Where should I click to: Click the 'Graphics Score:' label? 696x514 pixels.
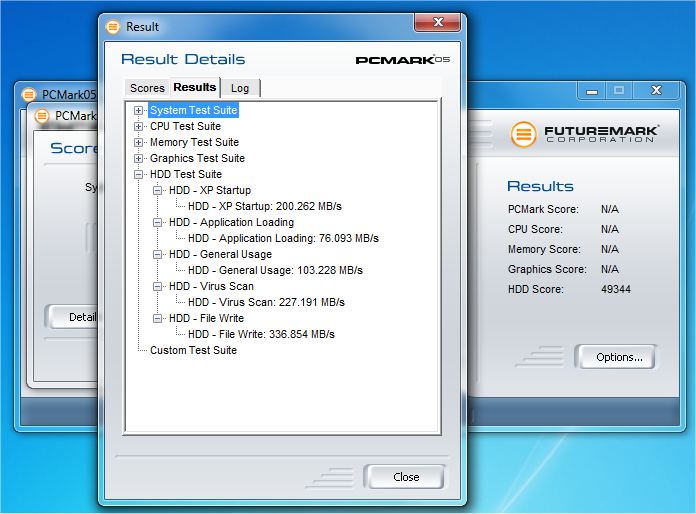pyautogui.click(x=547, y=269)
